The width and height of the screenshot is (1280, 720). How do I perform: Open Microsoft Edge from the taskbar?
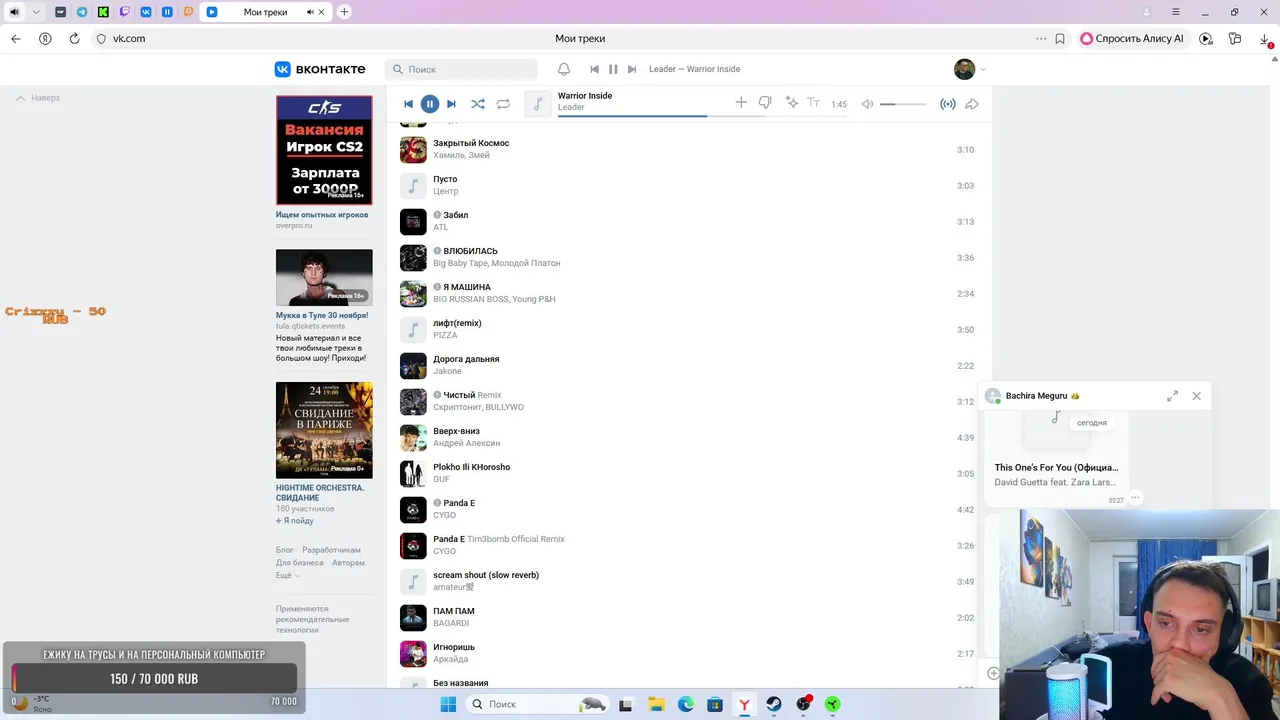click(x=685, y=704)
